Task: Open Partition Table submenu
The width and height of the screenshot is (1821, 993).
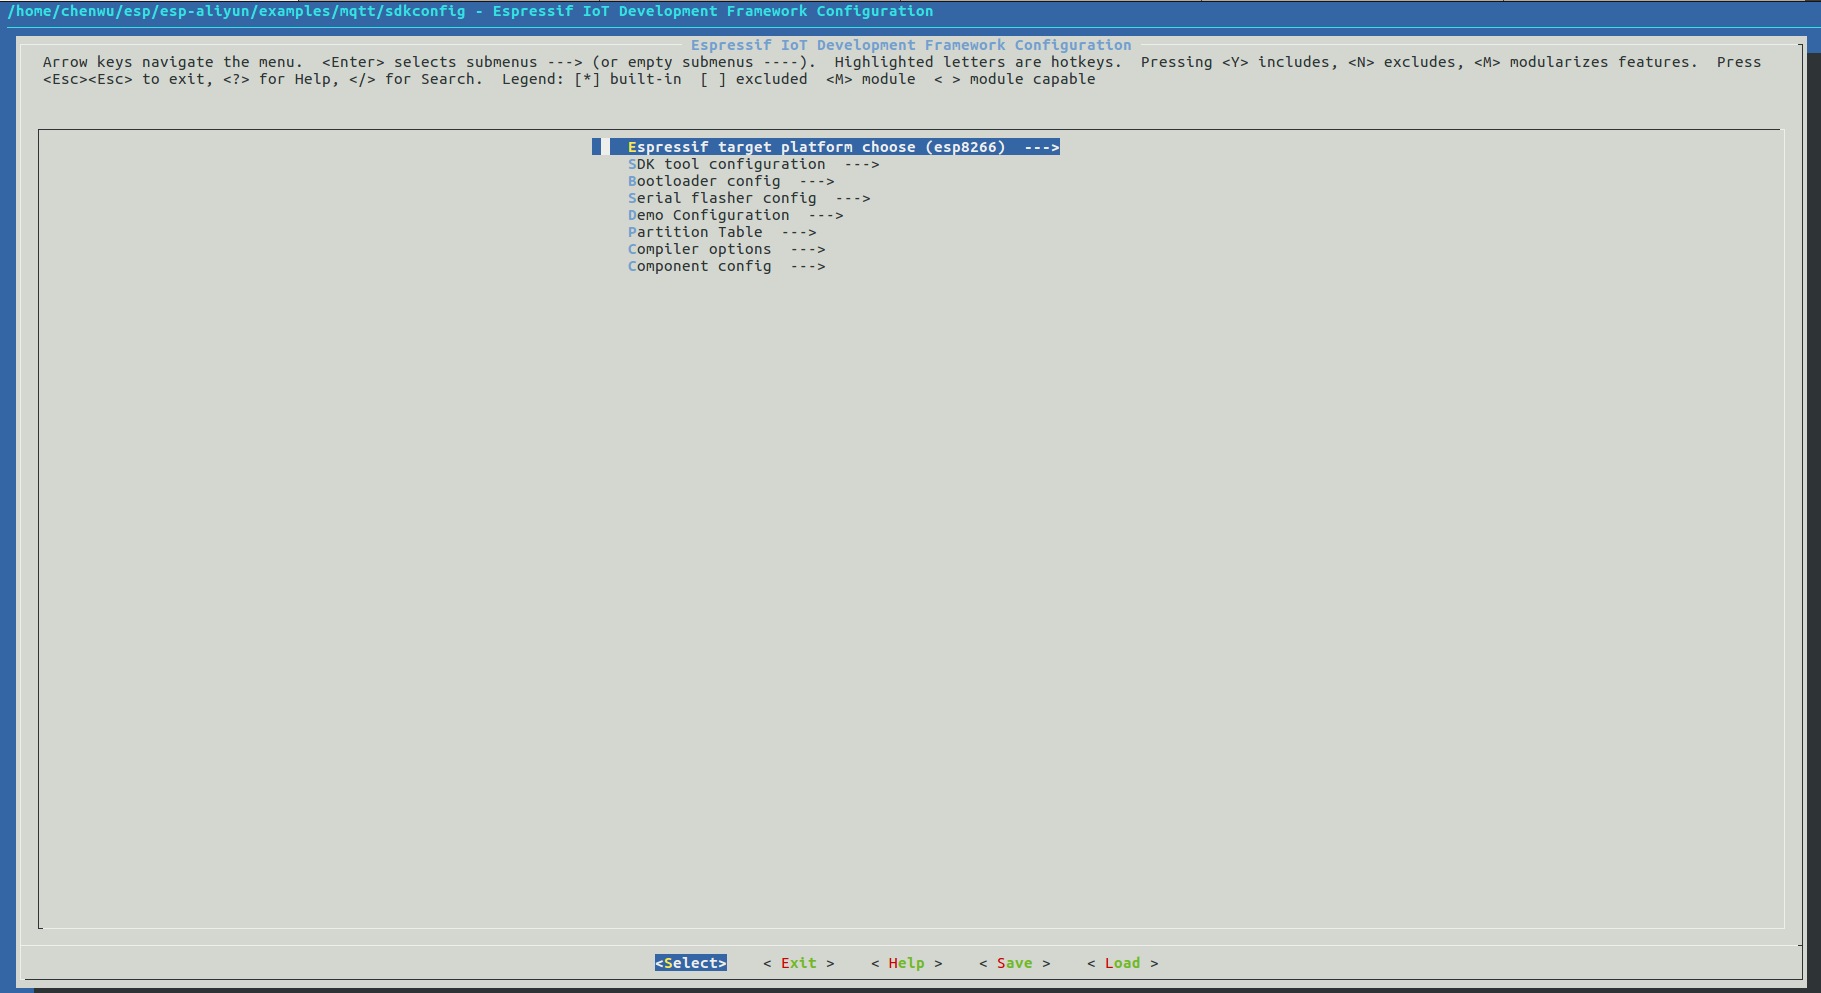Action: pos(722,232)
